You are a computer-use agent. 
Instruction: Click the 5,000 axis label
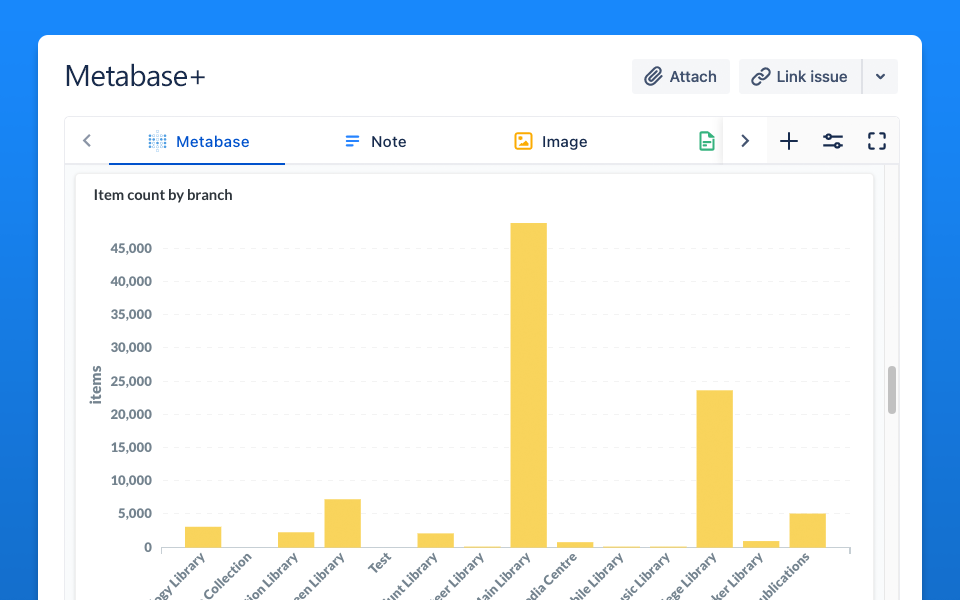(135, 514)
